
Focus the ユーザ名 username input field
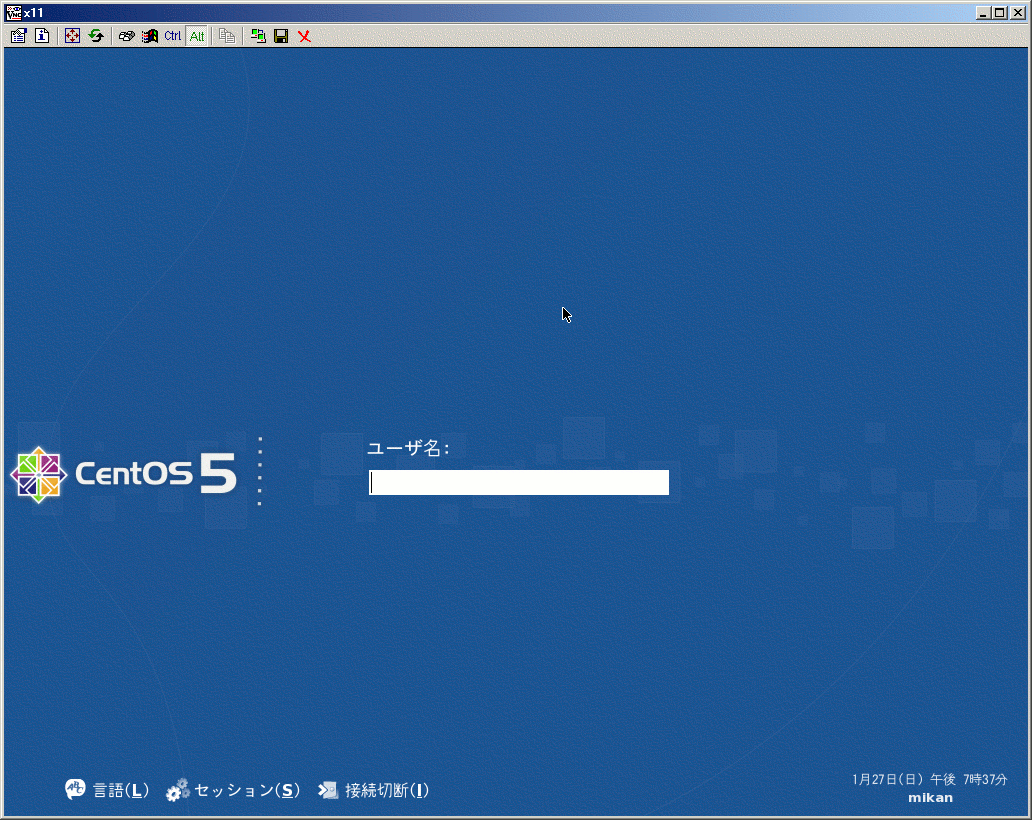[x=519, y=482]
